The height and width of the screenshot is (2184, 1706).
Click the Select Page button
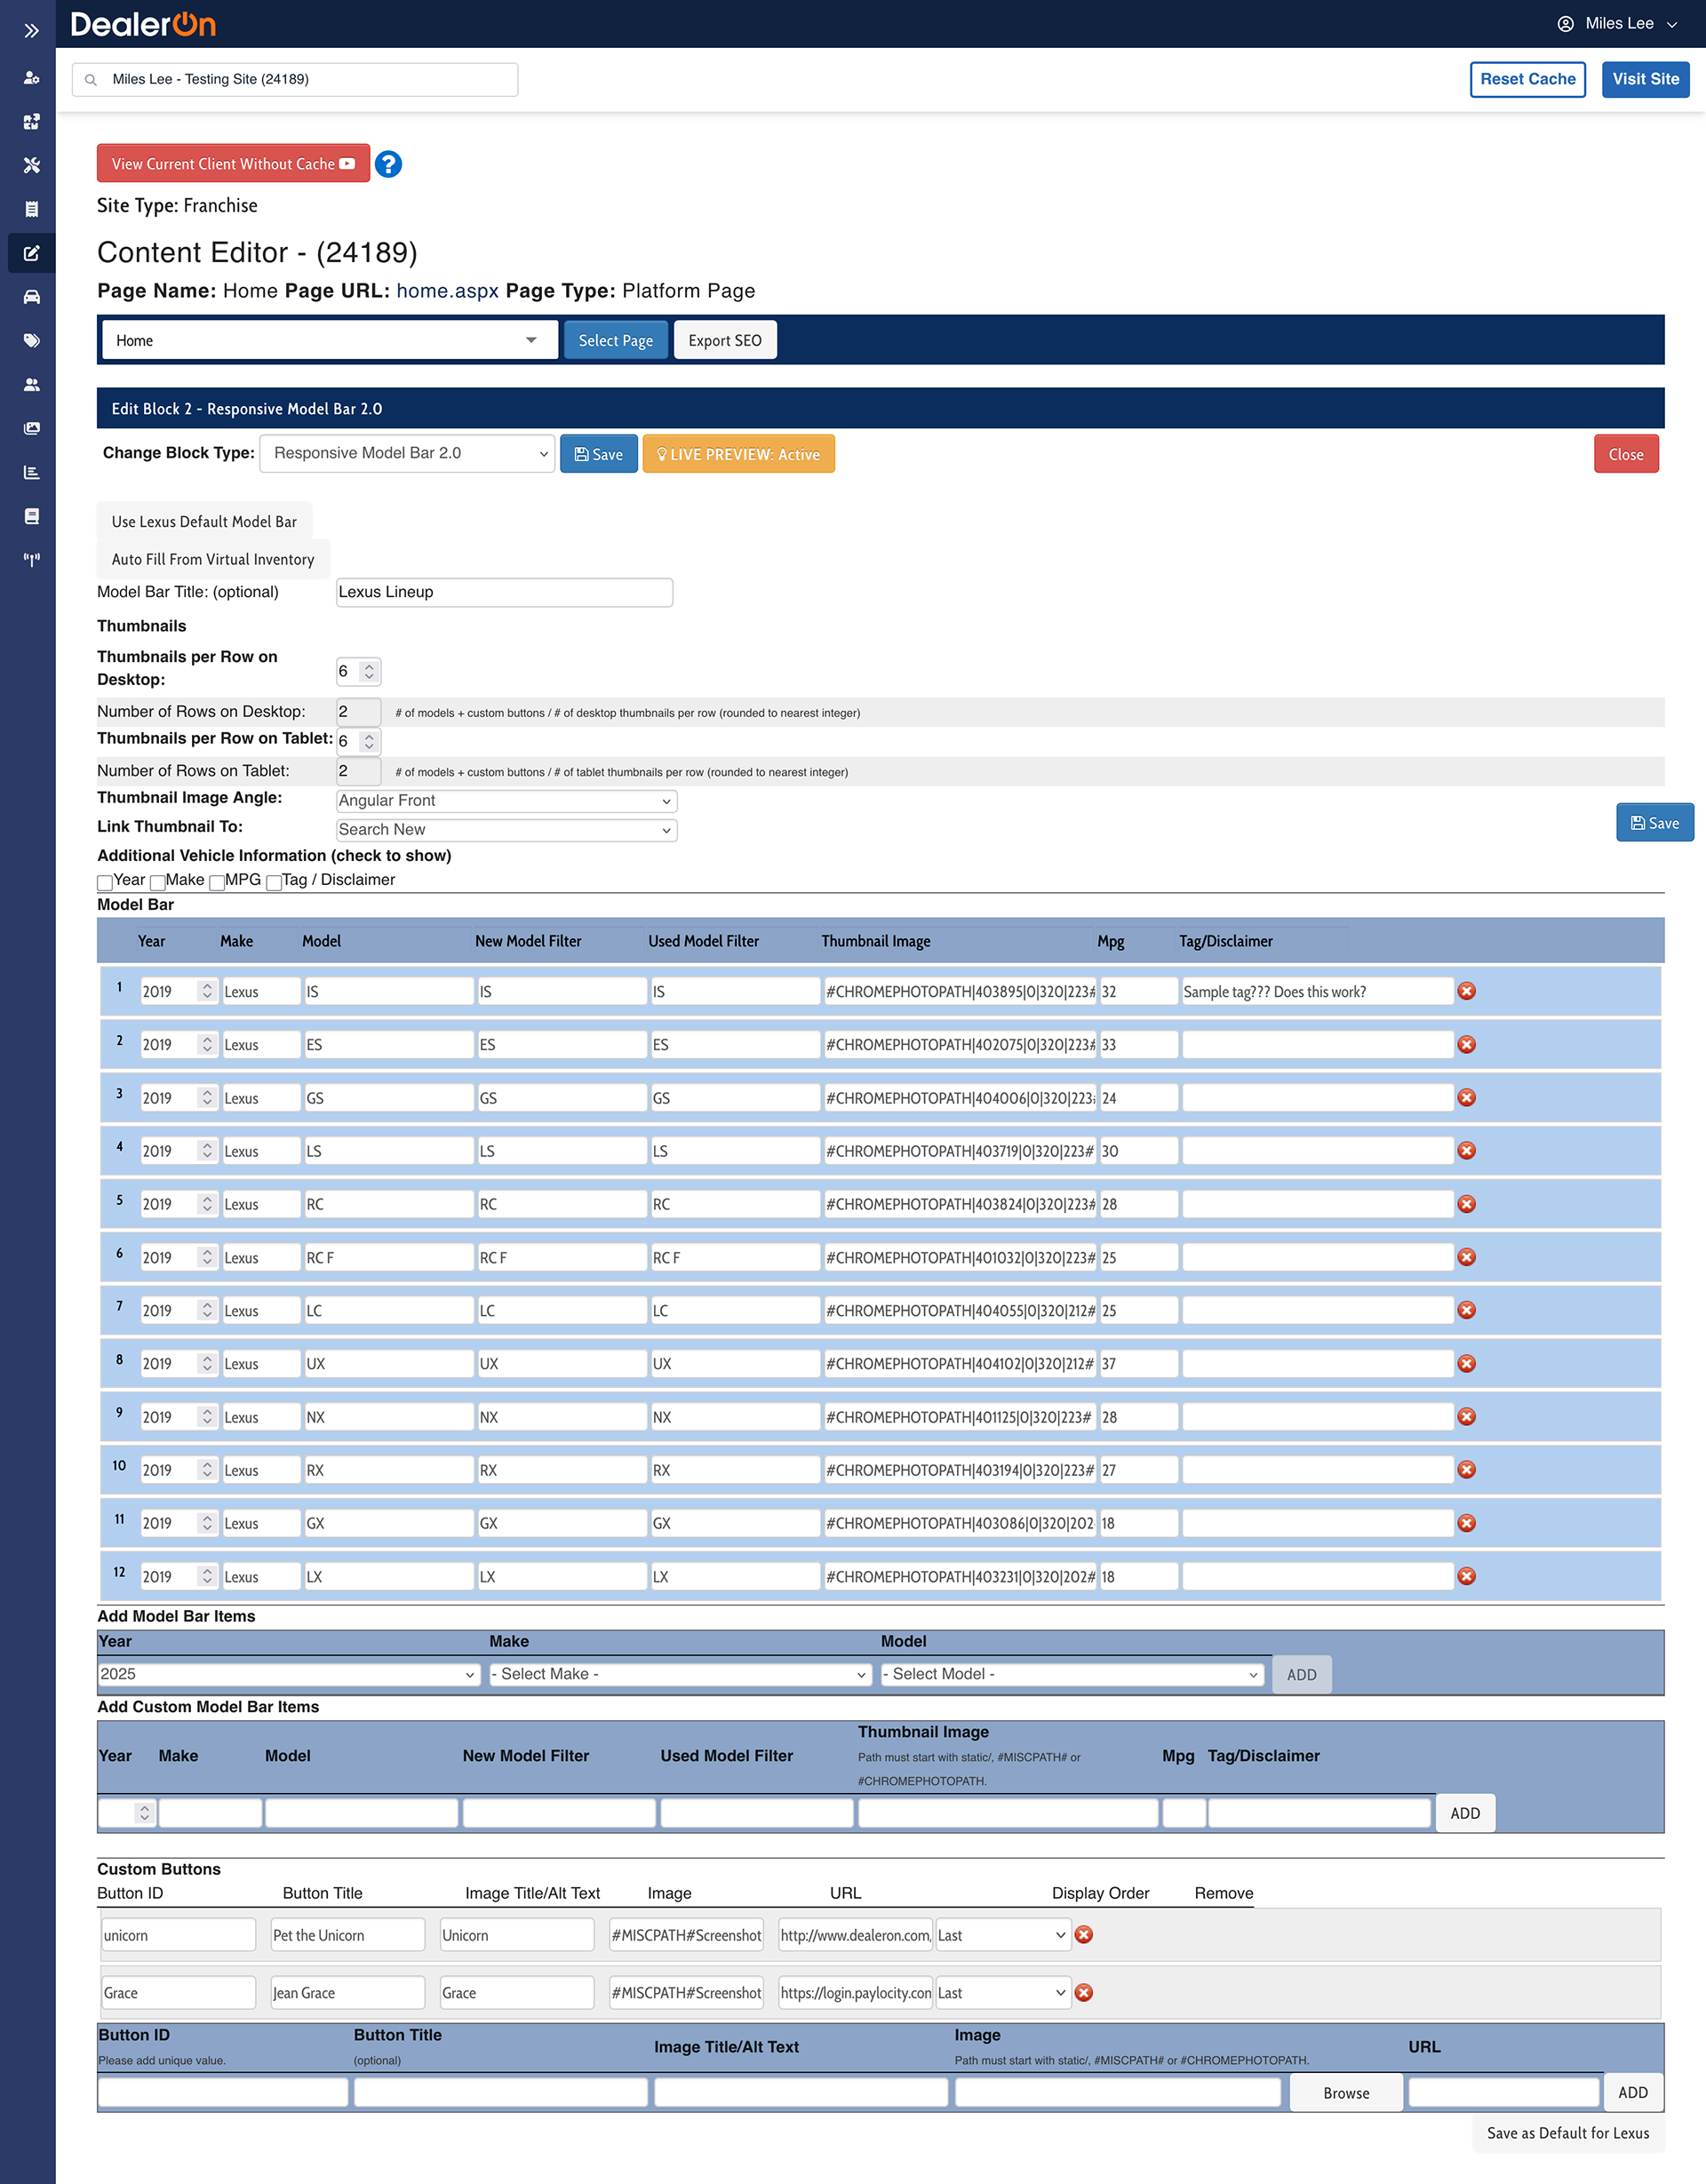pos(615,340)
